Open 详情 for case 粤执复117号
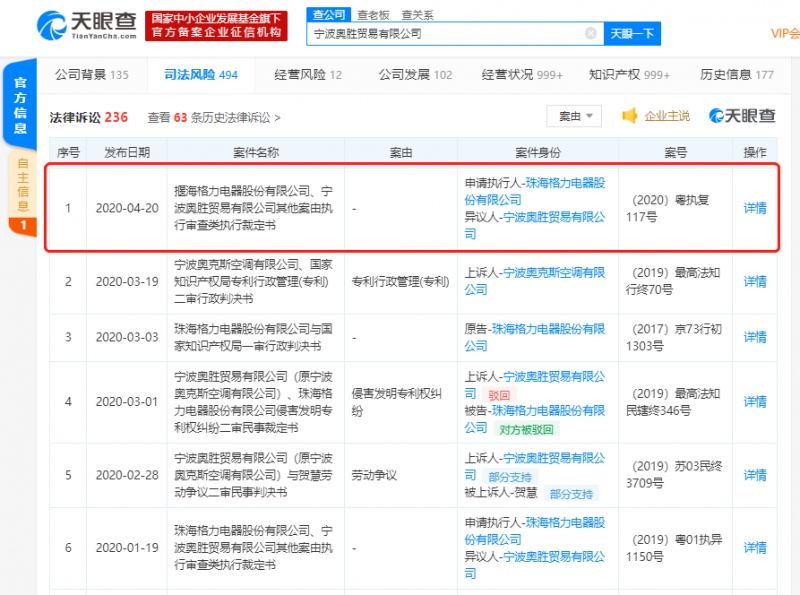The image size is (800, 595). [x=755, y=208]
